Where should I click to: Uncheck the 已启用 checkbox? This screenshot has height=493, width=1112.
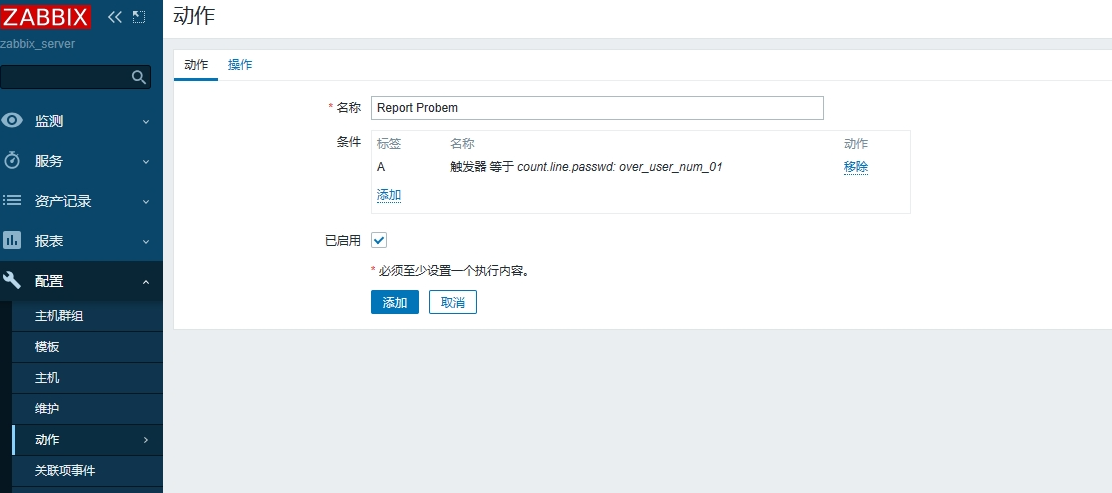pos(379,240)
